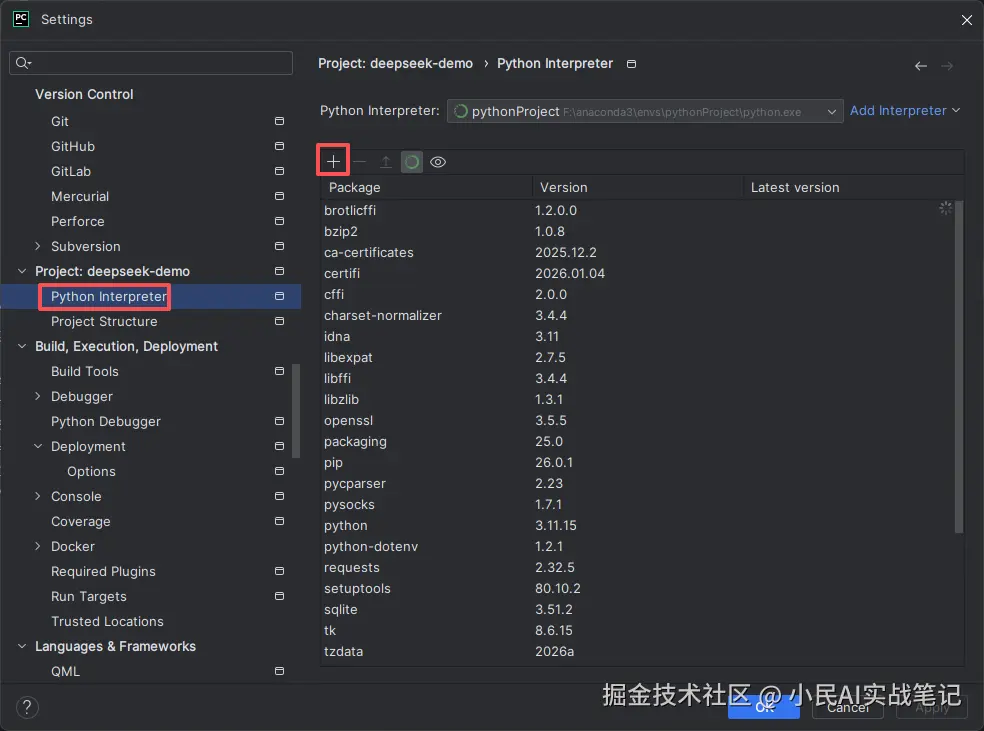Click the project-level icon on Build Tools row
The image size is (984, 731).
[279, 371]
